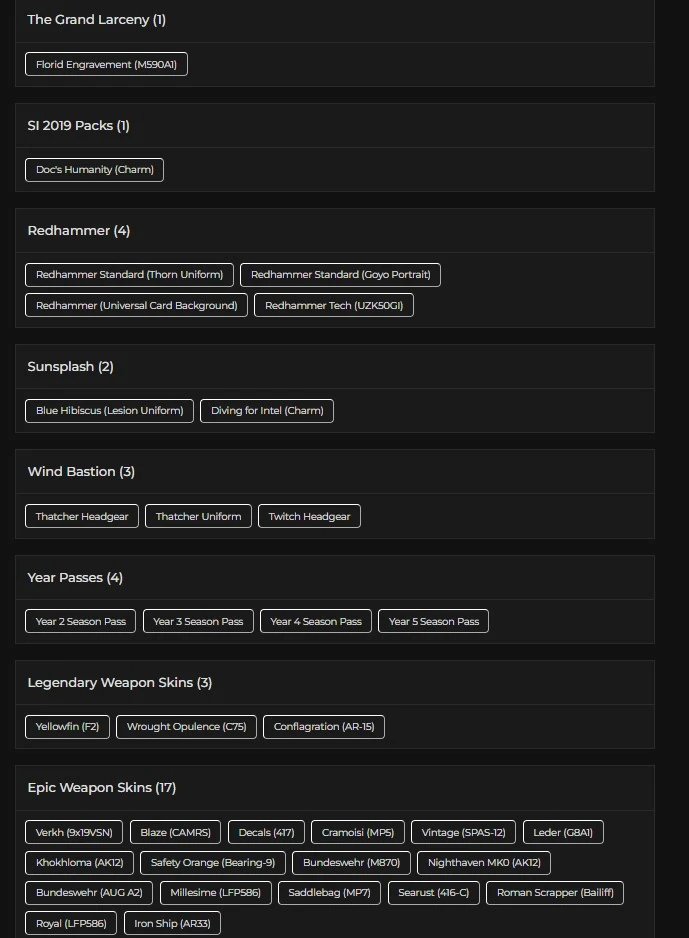Click Redhammer Standard (Thorn Uniform) tag

129,275
